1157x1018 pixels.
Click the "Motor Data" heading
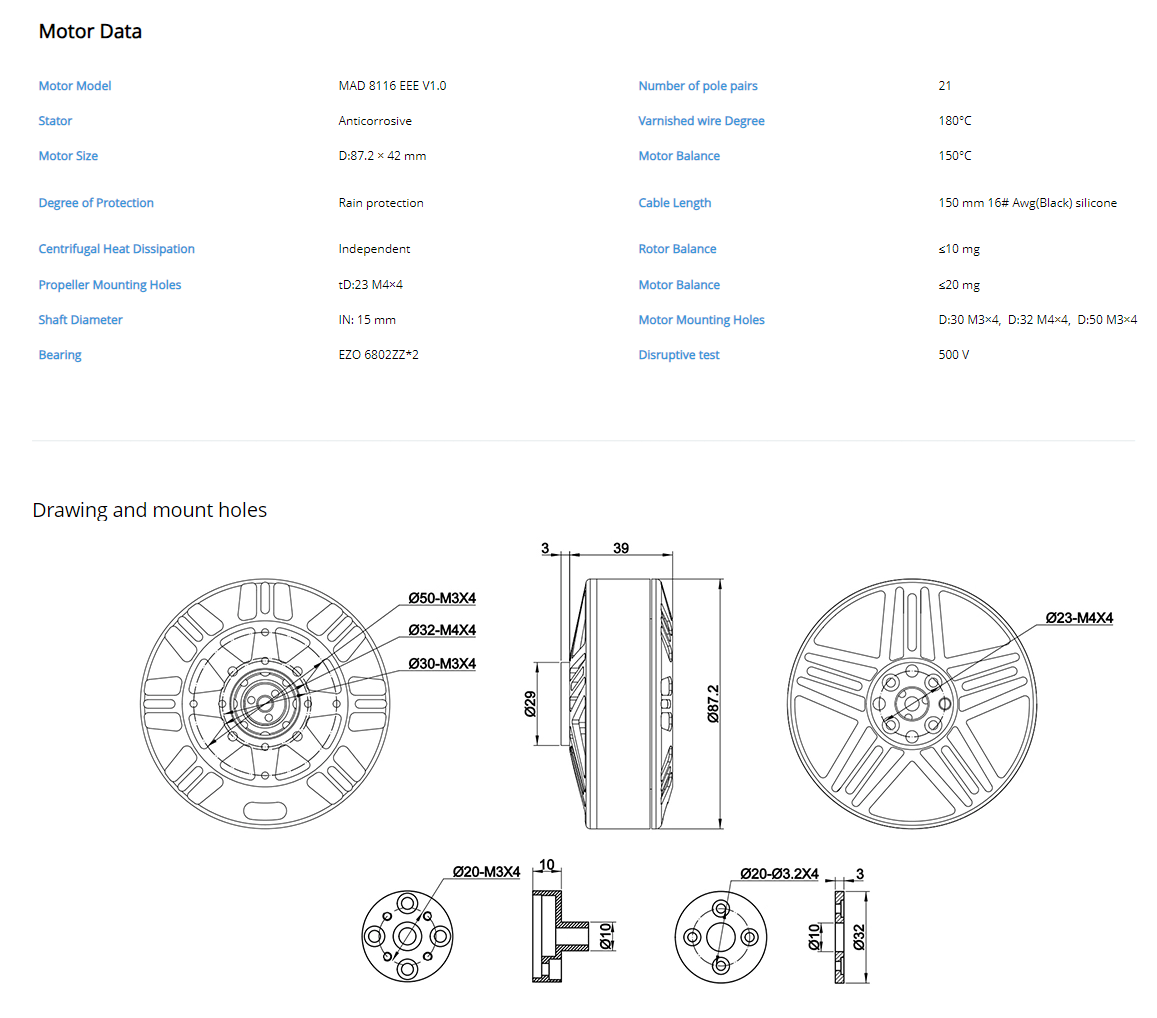pyautogui.click(x=90, y=32)
